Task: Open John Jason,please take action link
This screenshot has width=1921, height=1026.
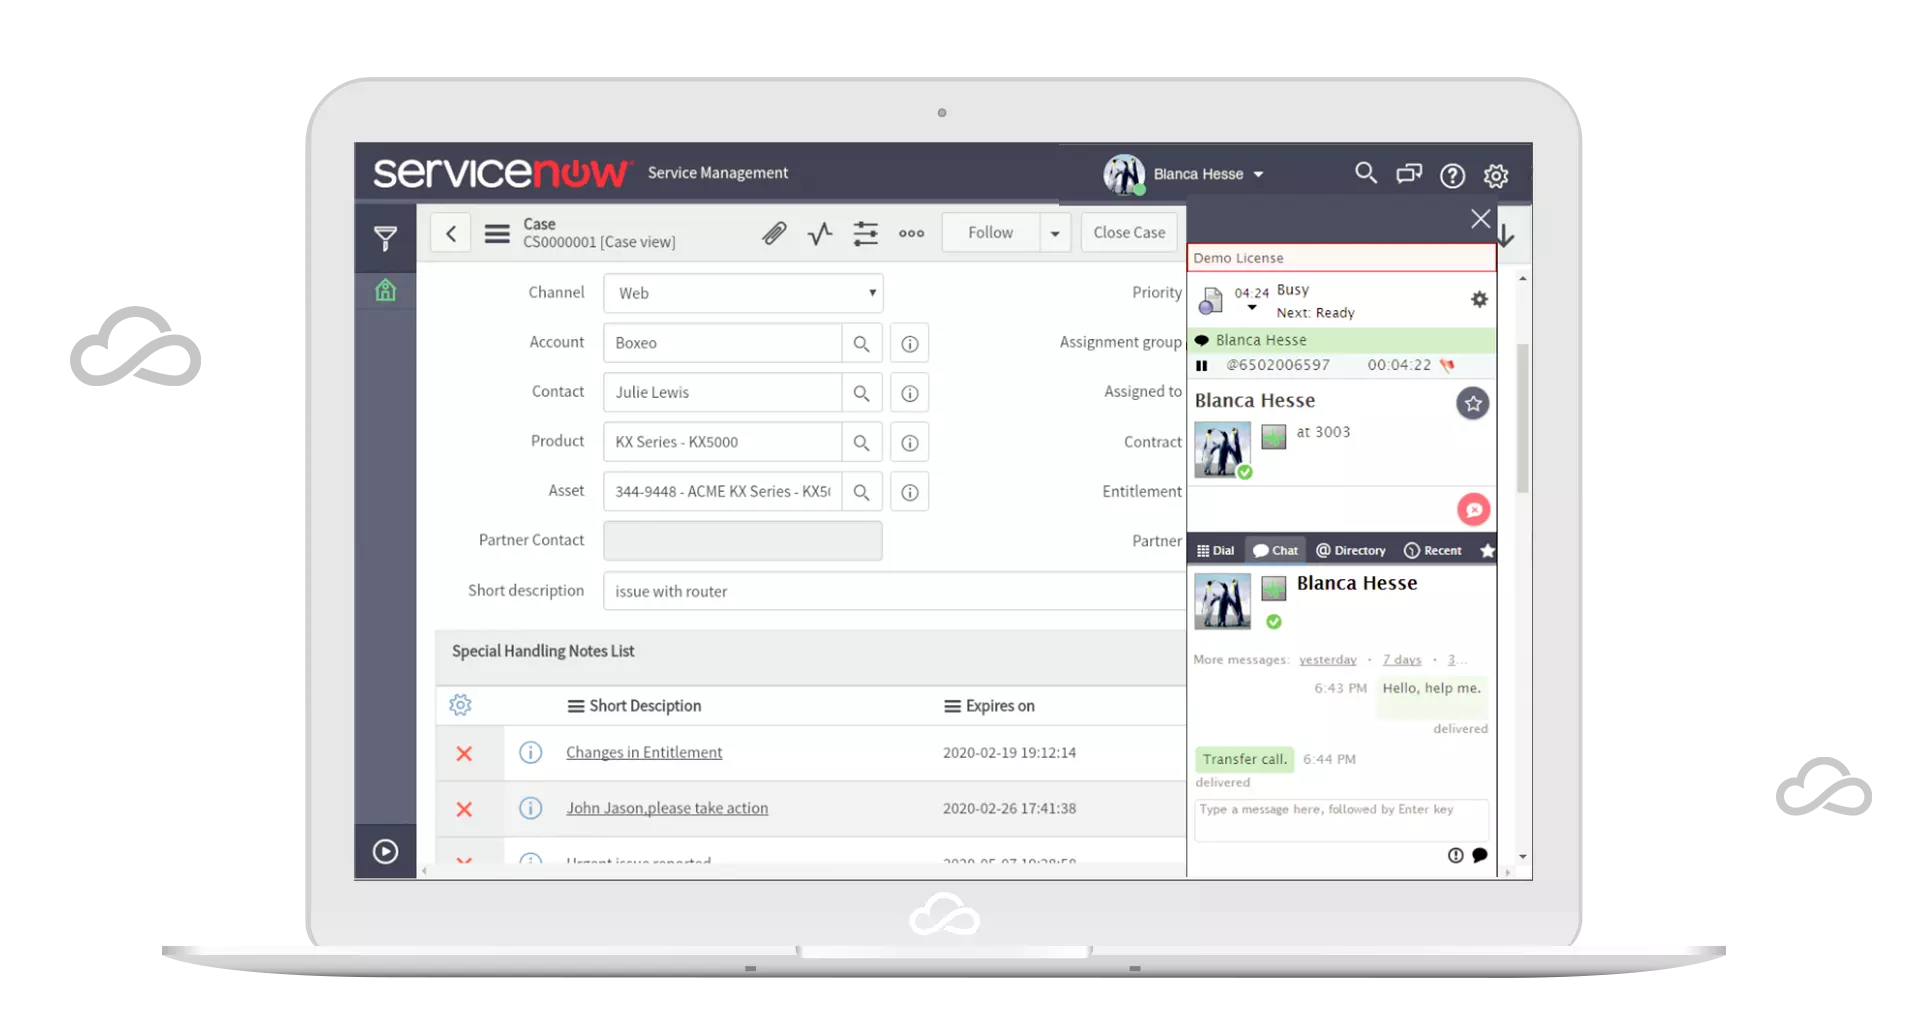Action: (x=667, y=808)
